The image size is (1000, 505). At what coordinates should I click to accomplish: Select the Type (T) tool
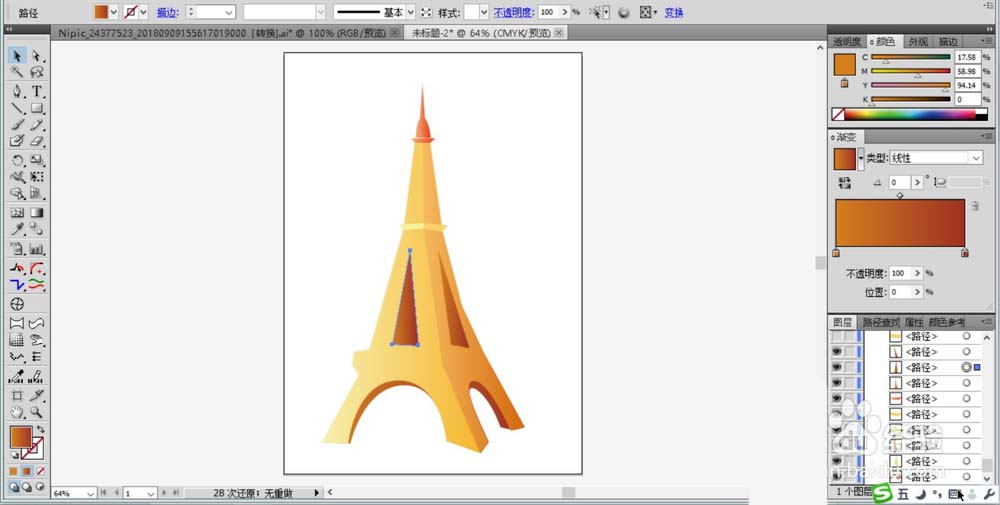click(x=36, y=91)
